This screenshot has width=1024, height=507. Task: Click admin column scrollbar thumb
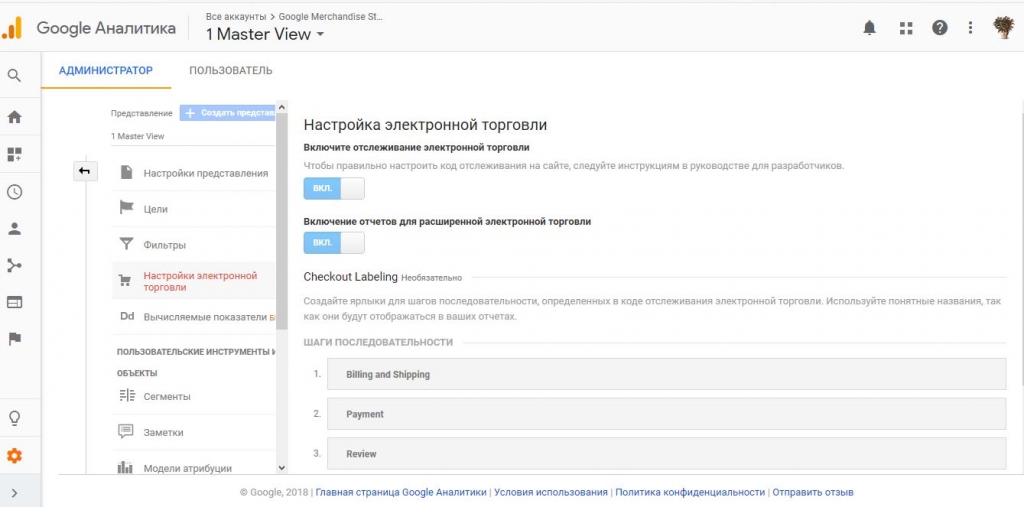(282, 222)
